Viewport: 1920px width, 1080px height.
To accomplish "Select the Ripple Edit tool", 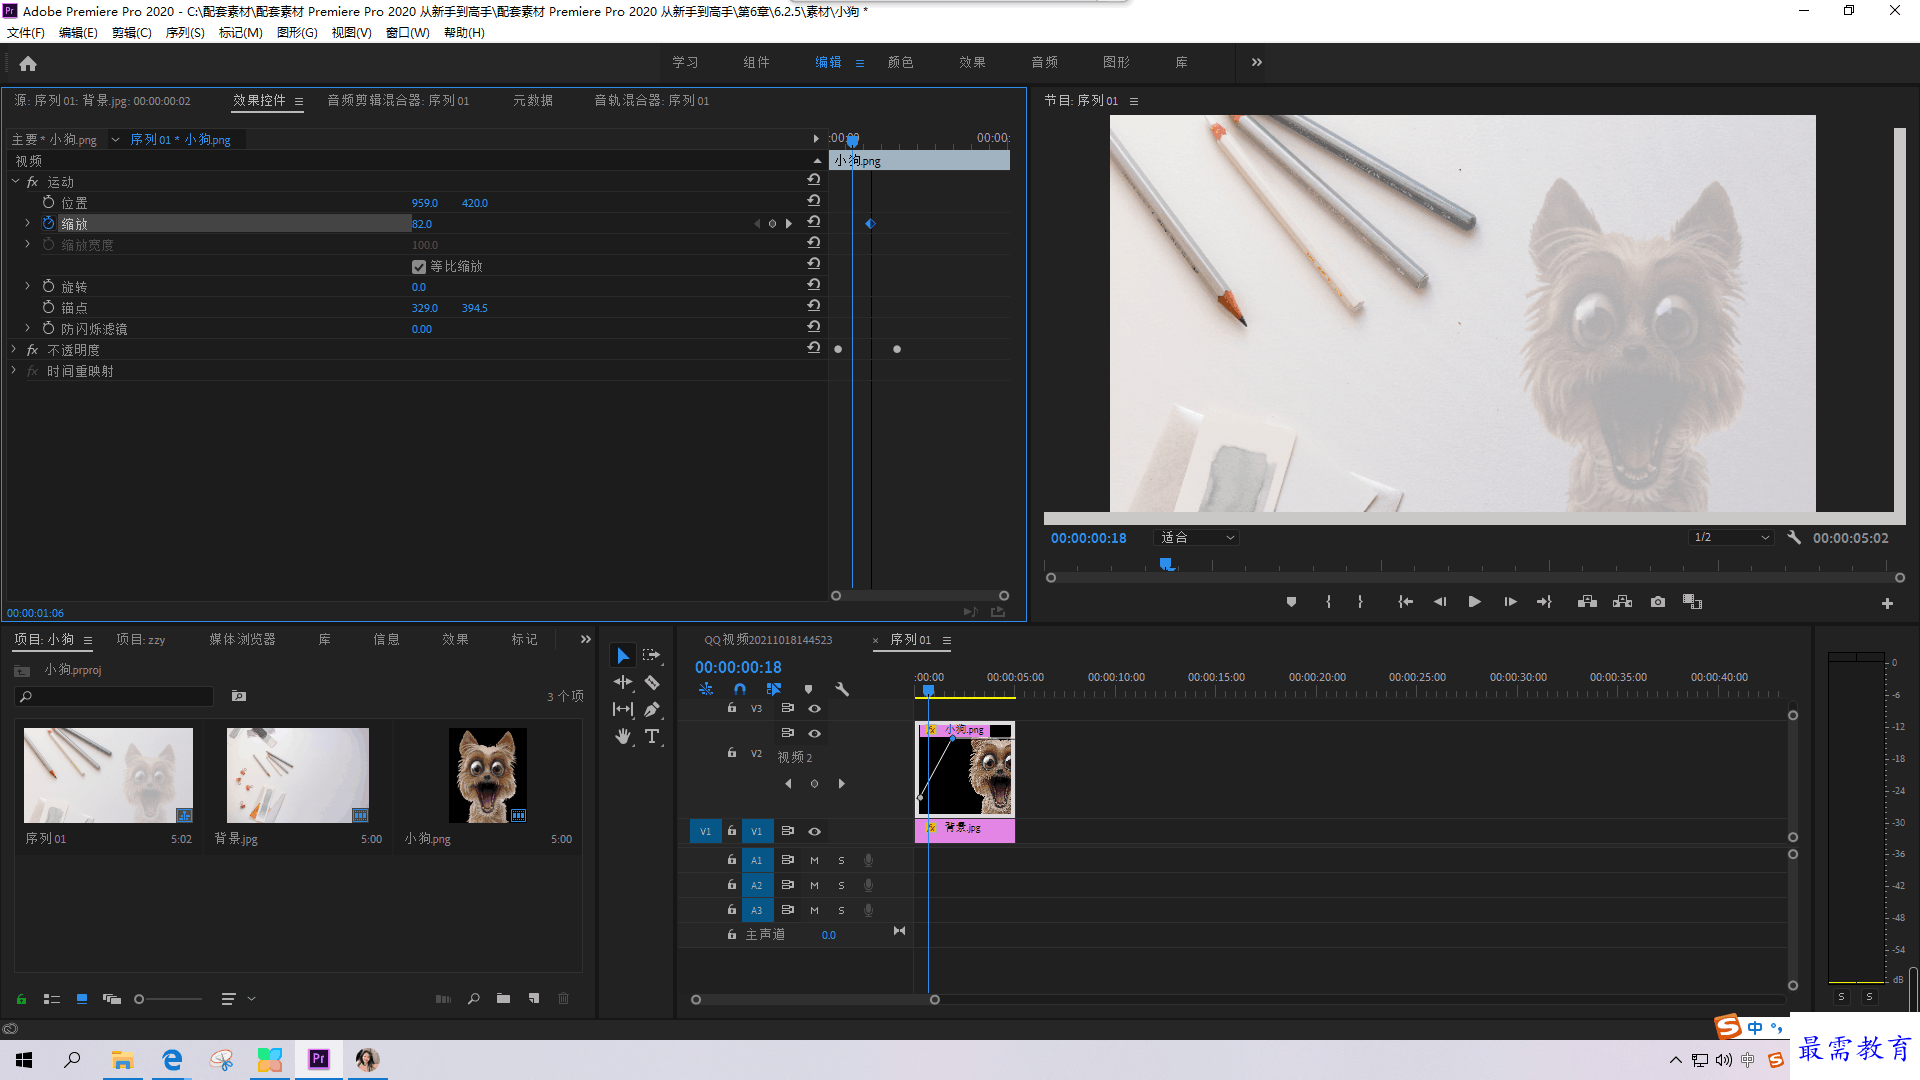I will (x=623, y=682).
